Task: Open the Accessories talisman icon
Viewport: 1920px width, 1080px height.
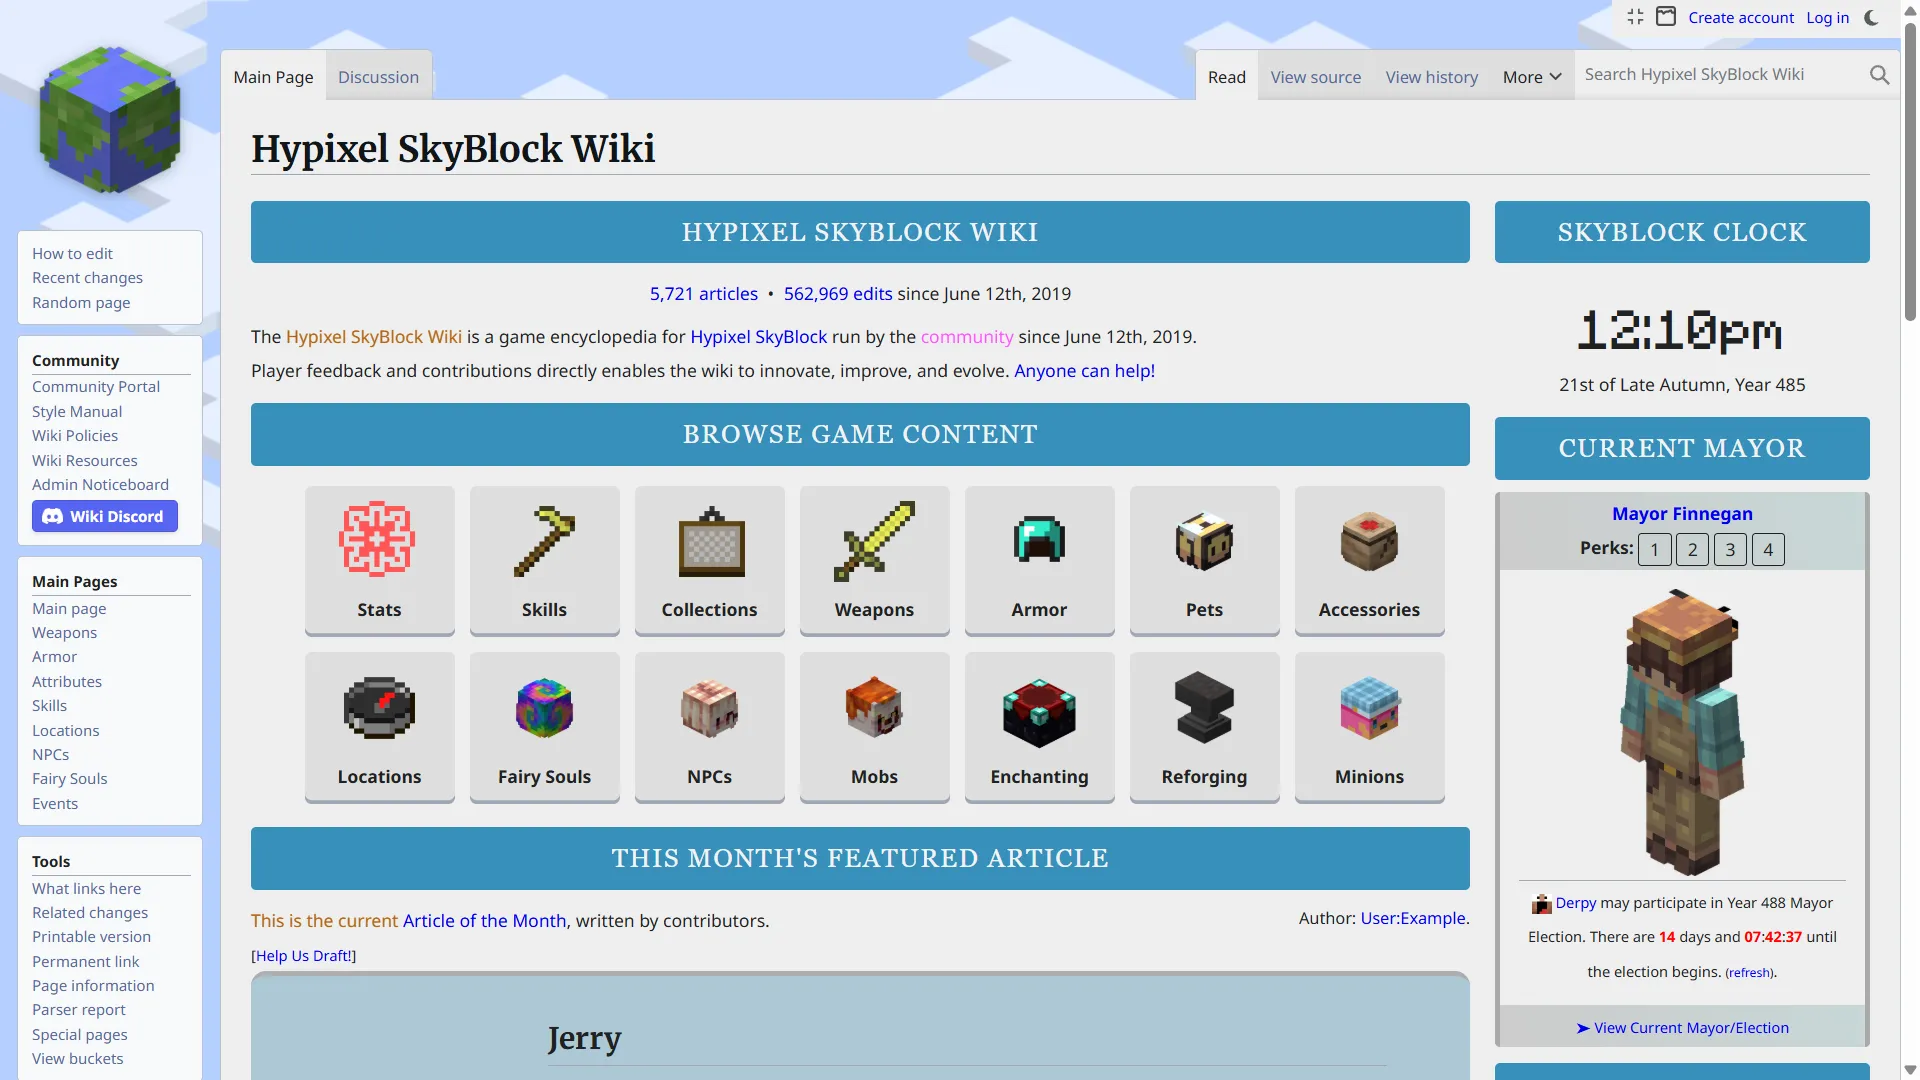Action: (1369, 541)
